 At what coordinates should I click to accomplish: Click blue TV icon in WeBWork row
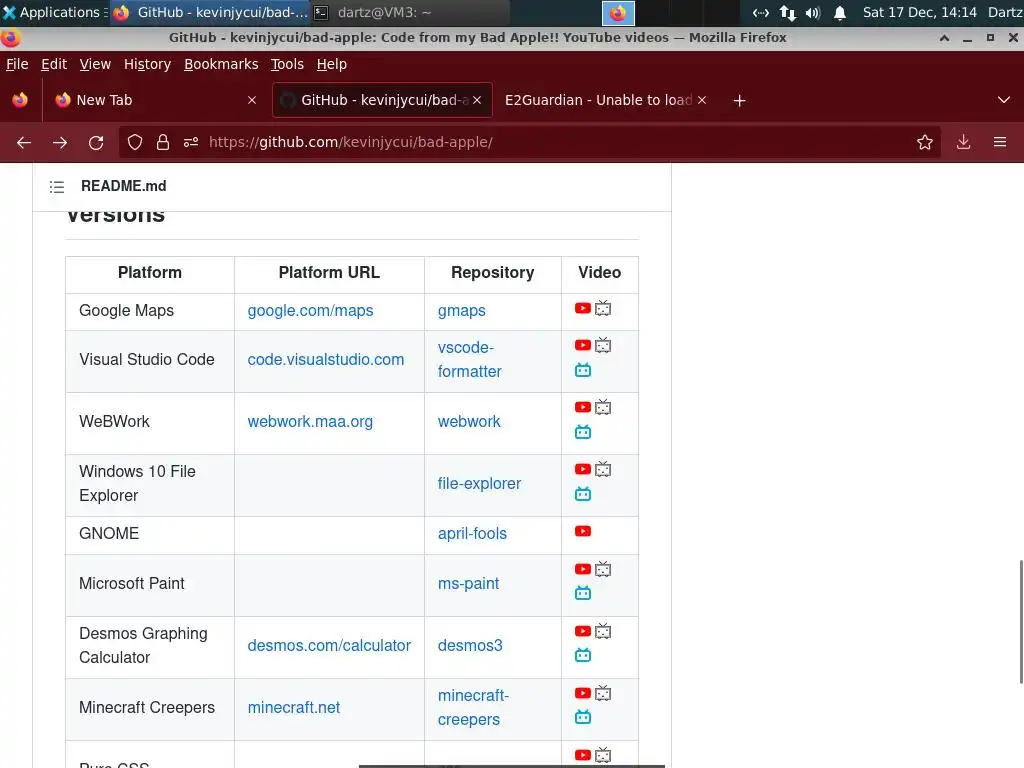coord(583,432)
